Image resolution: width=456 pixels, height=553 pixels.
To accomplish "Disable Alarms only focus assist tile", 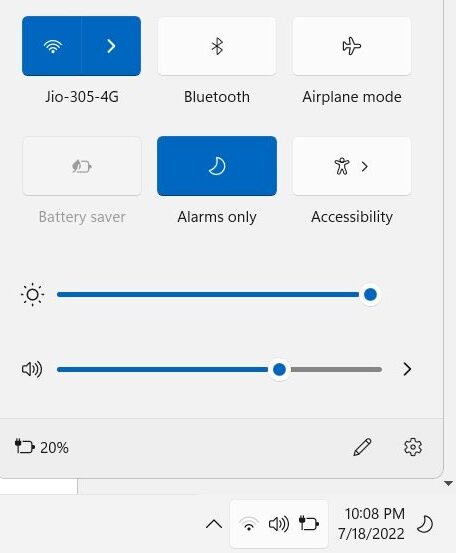I will (217, 166).
